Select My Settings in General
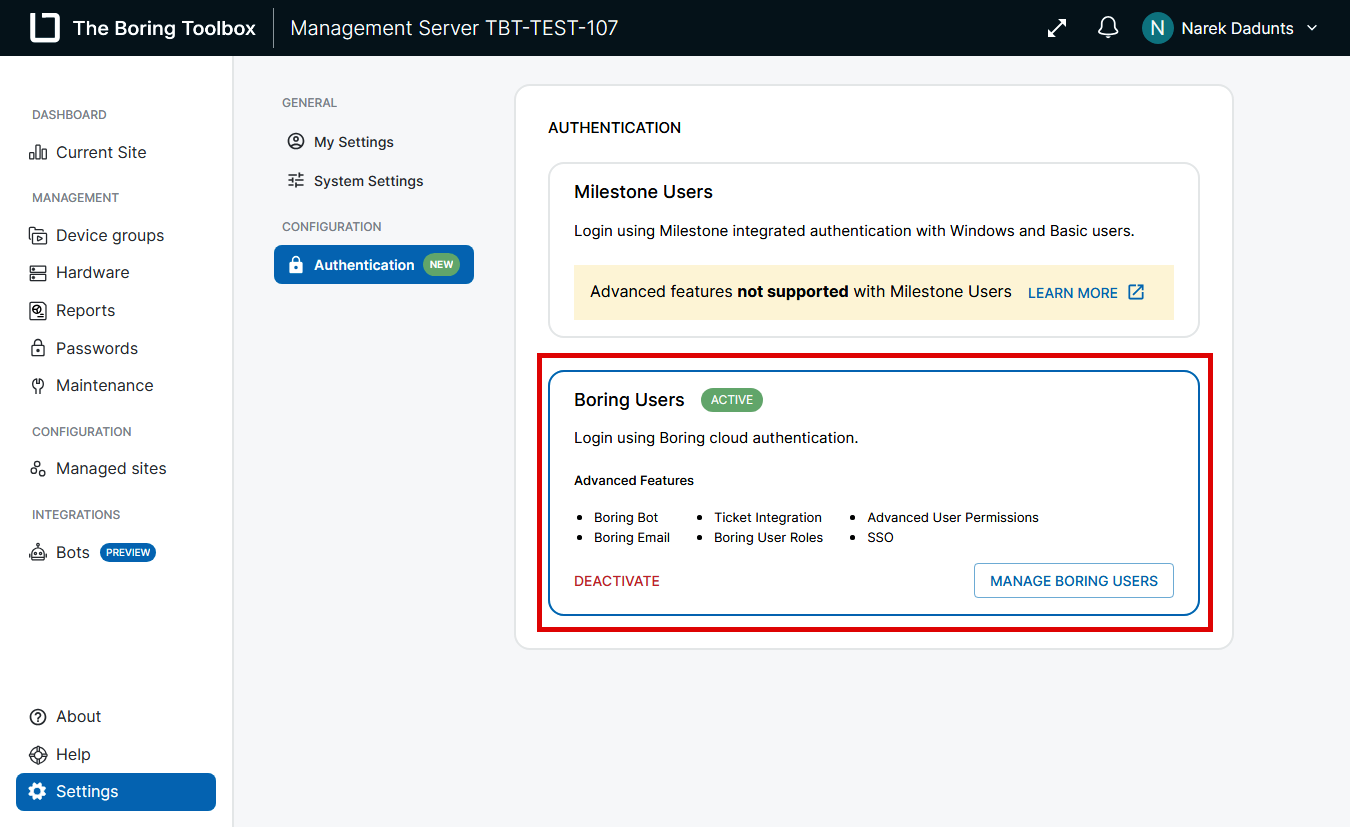This screenshot has width=1350, height=827. [x=353, y=142]
